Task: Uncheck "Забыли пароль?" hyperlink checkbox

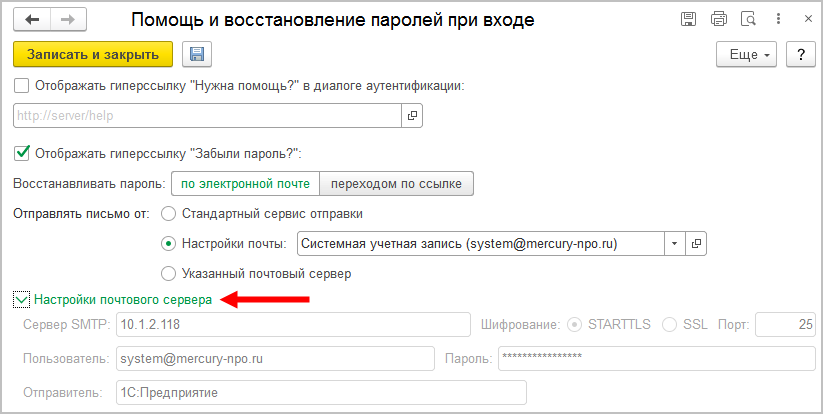Action: tap(22, 153)
